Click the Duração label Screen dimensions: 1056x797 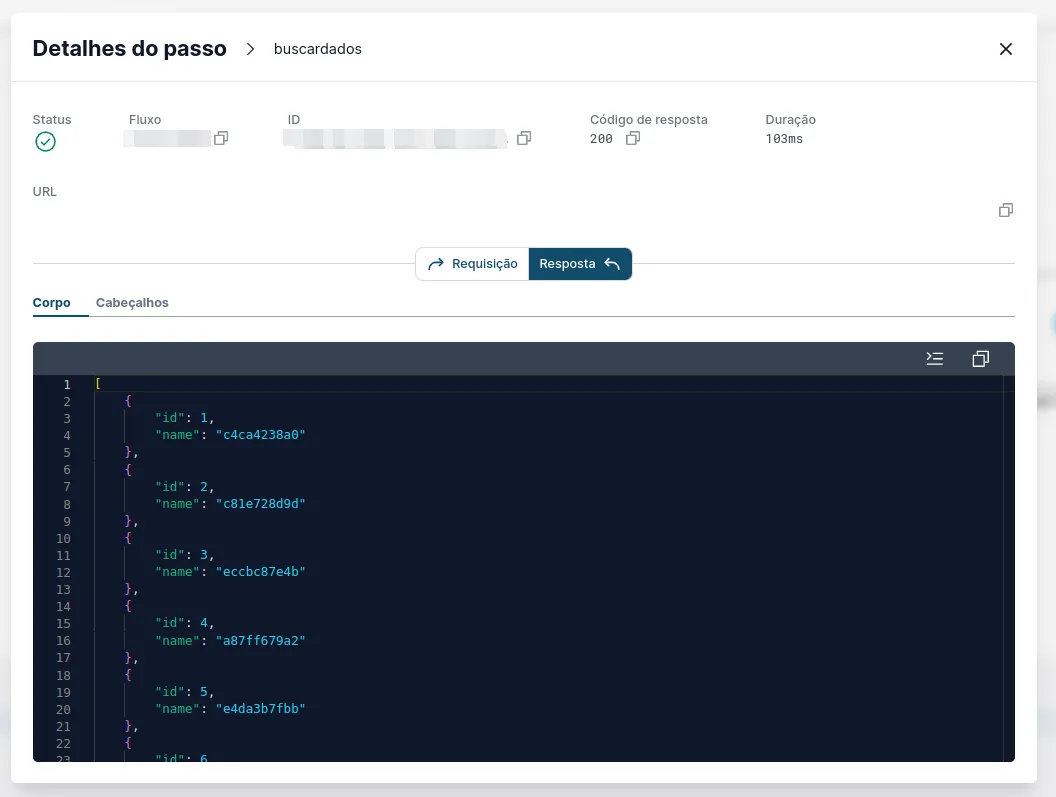pos(791,119)
